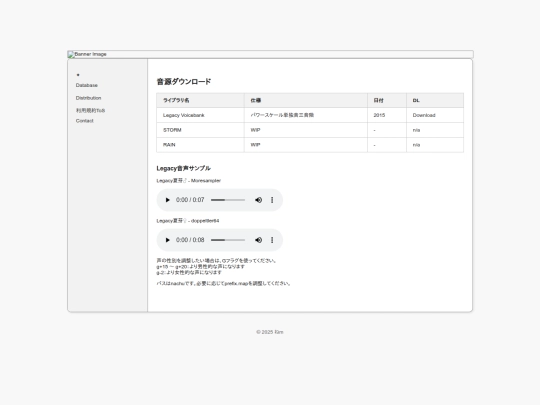
Task: Click the © 2025 footer text
Action: [270, 332]
